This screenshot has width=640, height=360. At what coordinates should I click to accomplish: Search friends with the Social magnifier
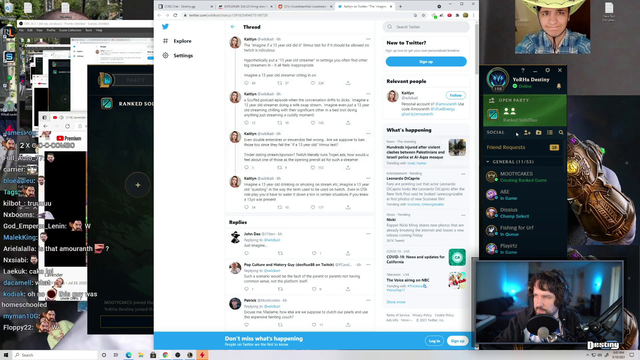click(x=561, y=133)
